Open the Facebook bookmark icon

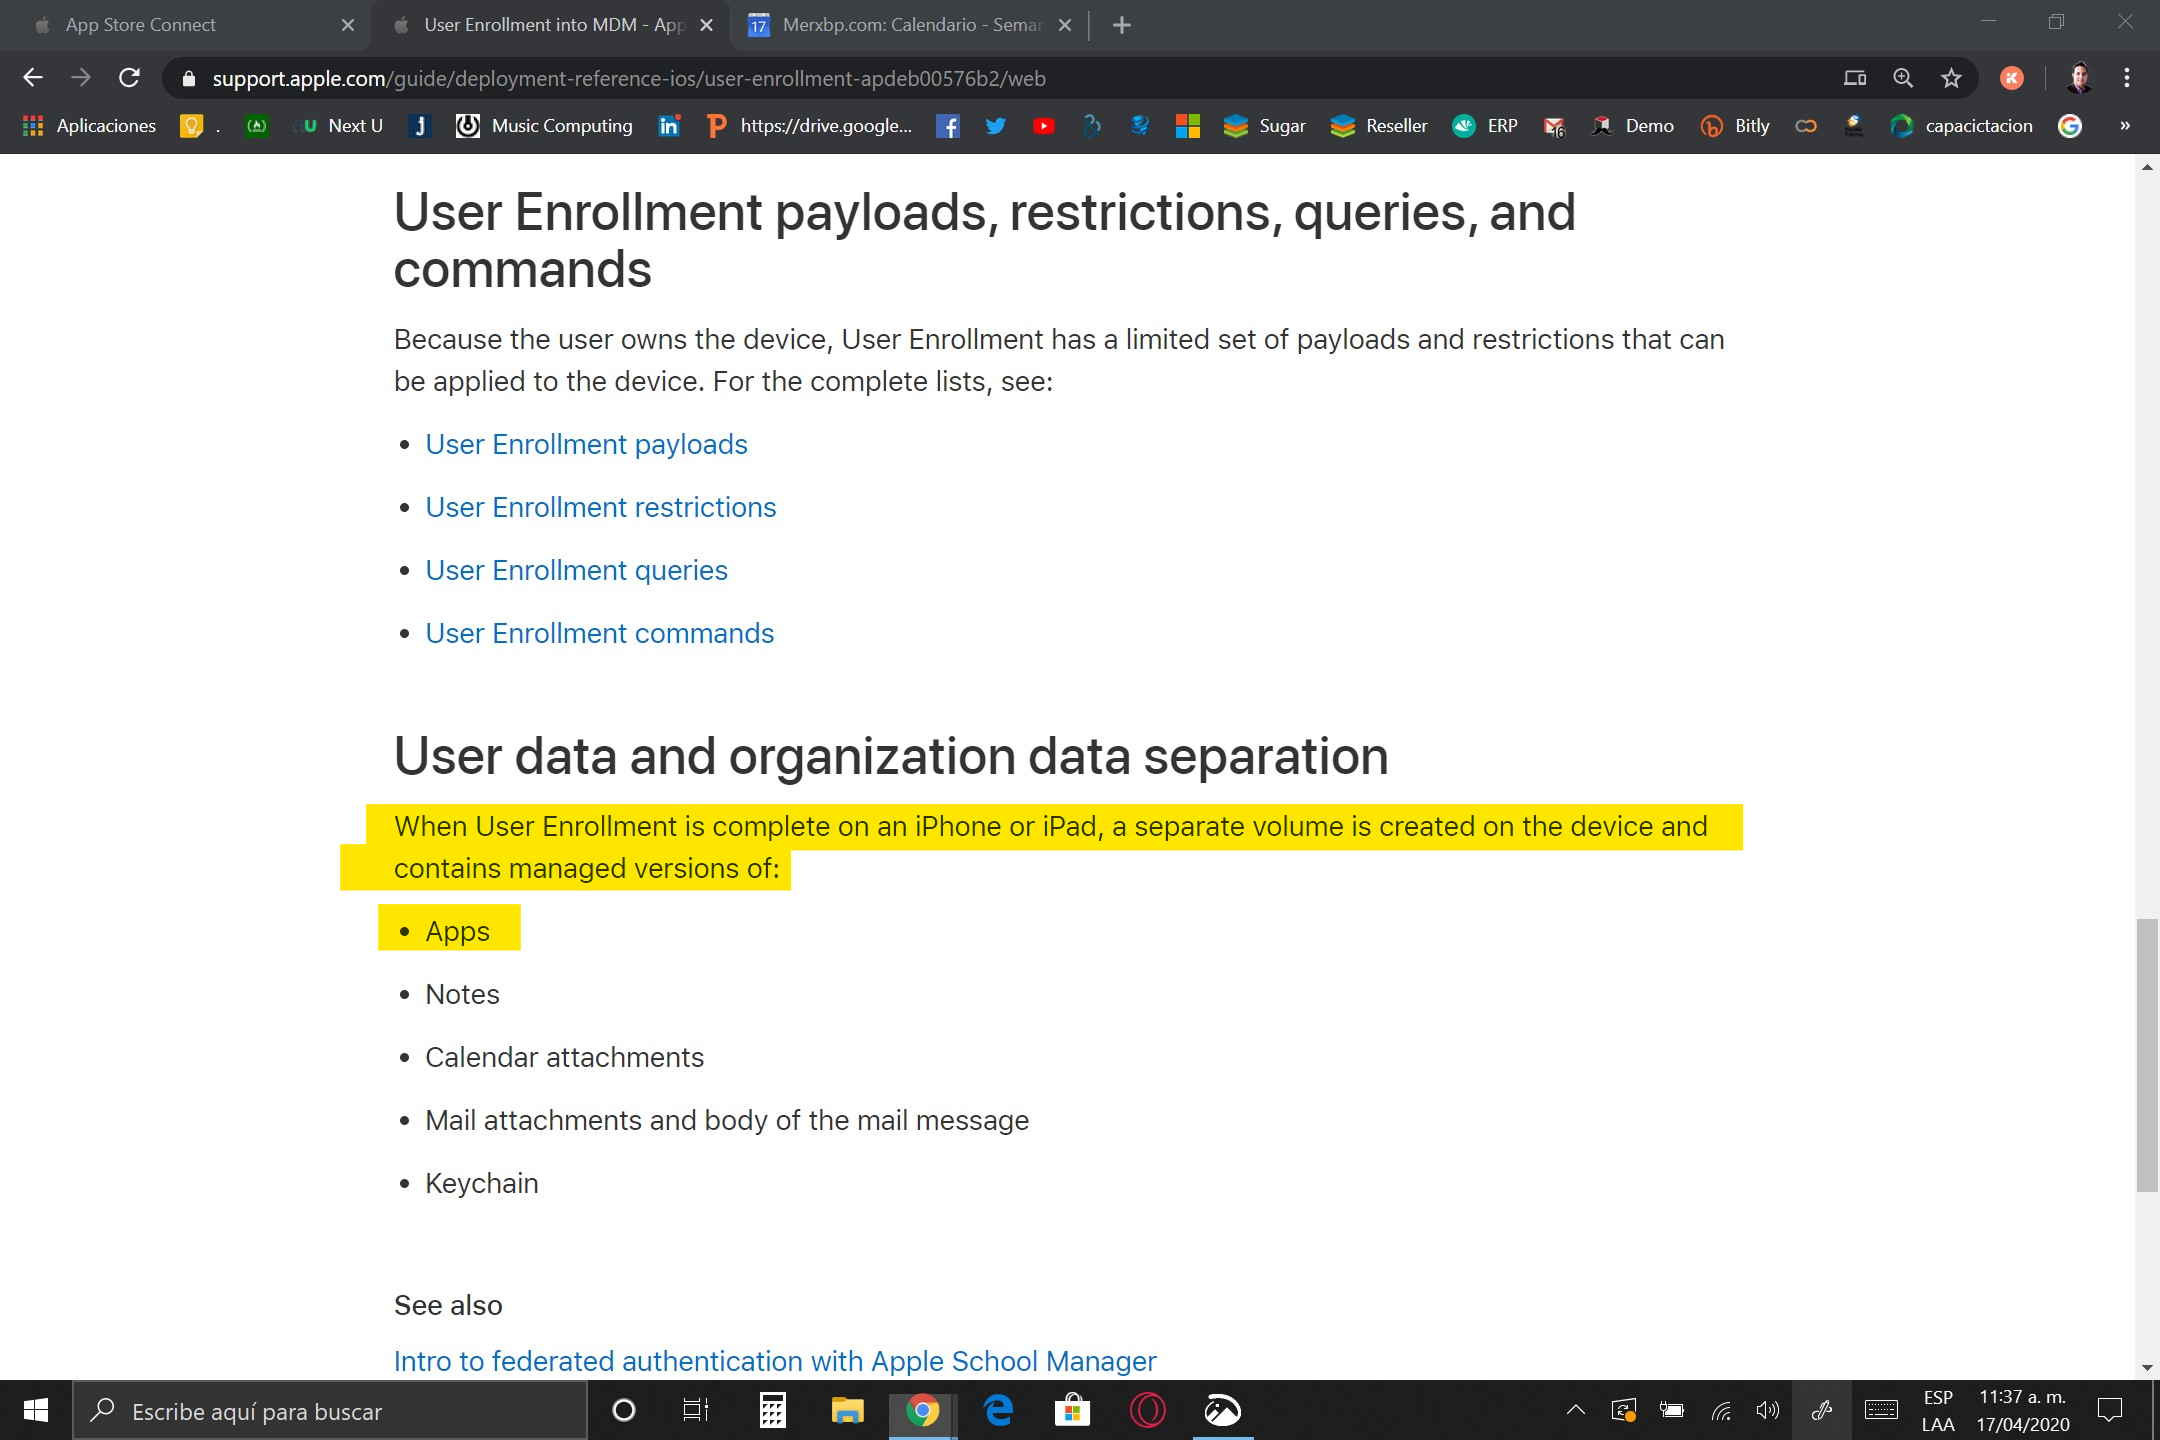pos(947,126)
